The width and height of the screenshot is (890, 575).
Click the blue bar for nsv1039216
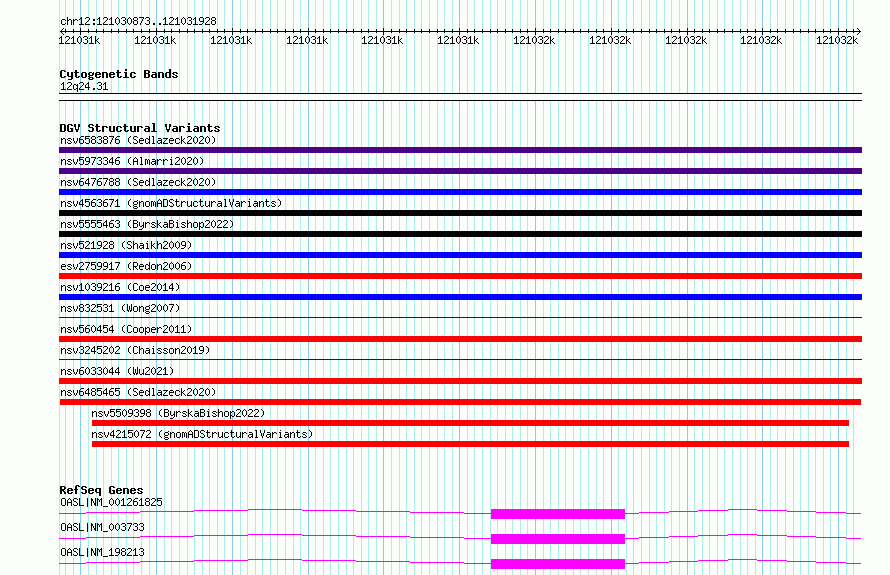[x=460, y=297]
